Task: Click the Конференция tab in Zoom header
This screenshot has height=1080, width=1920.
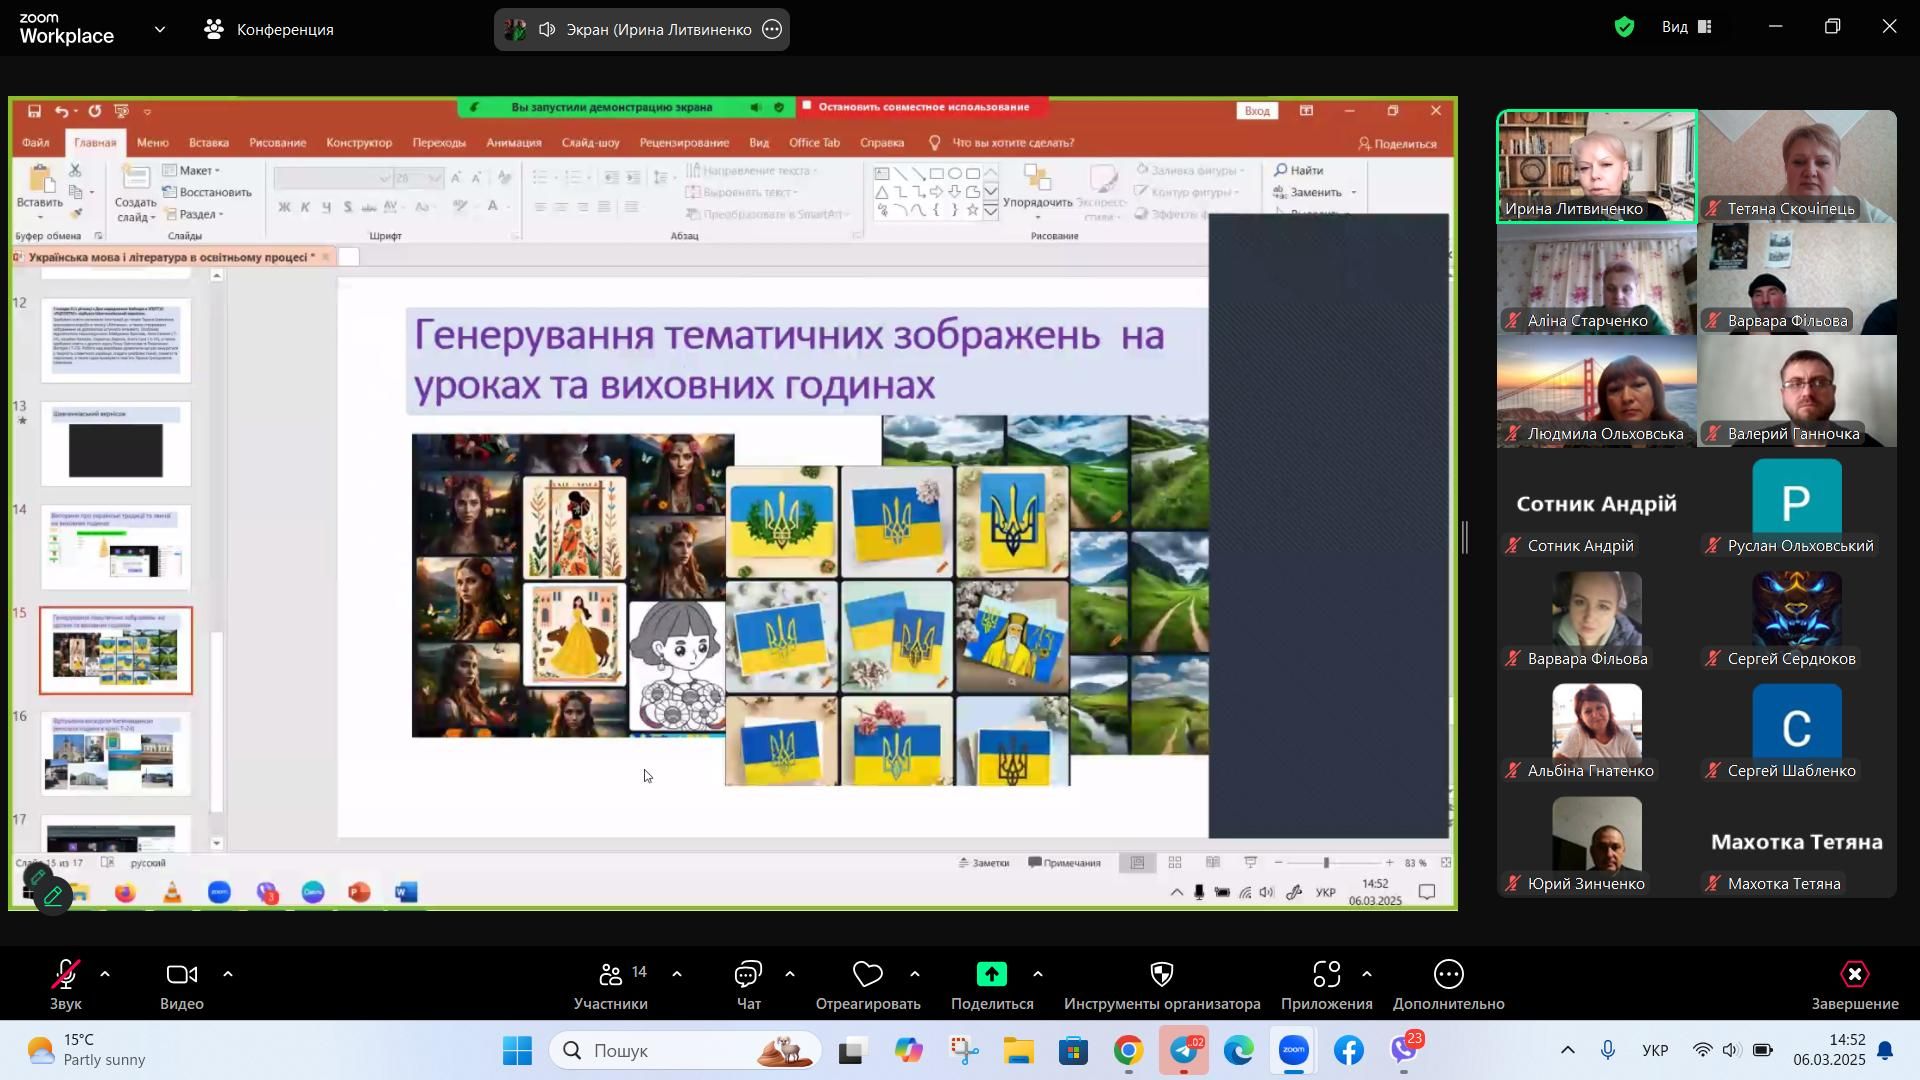Action: 270,29
